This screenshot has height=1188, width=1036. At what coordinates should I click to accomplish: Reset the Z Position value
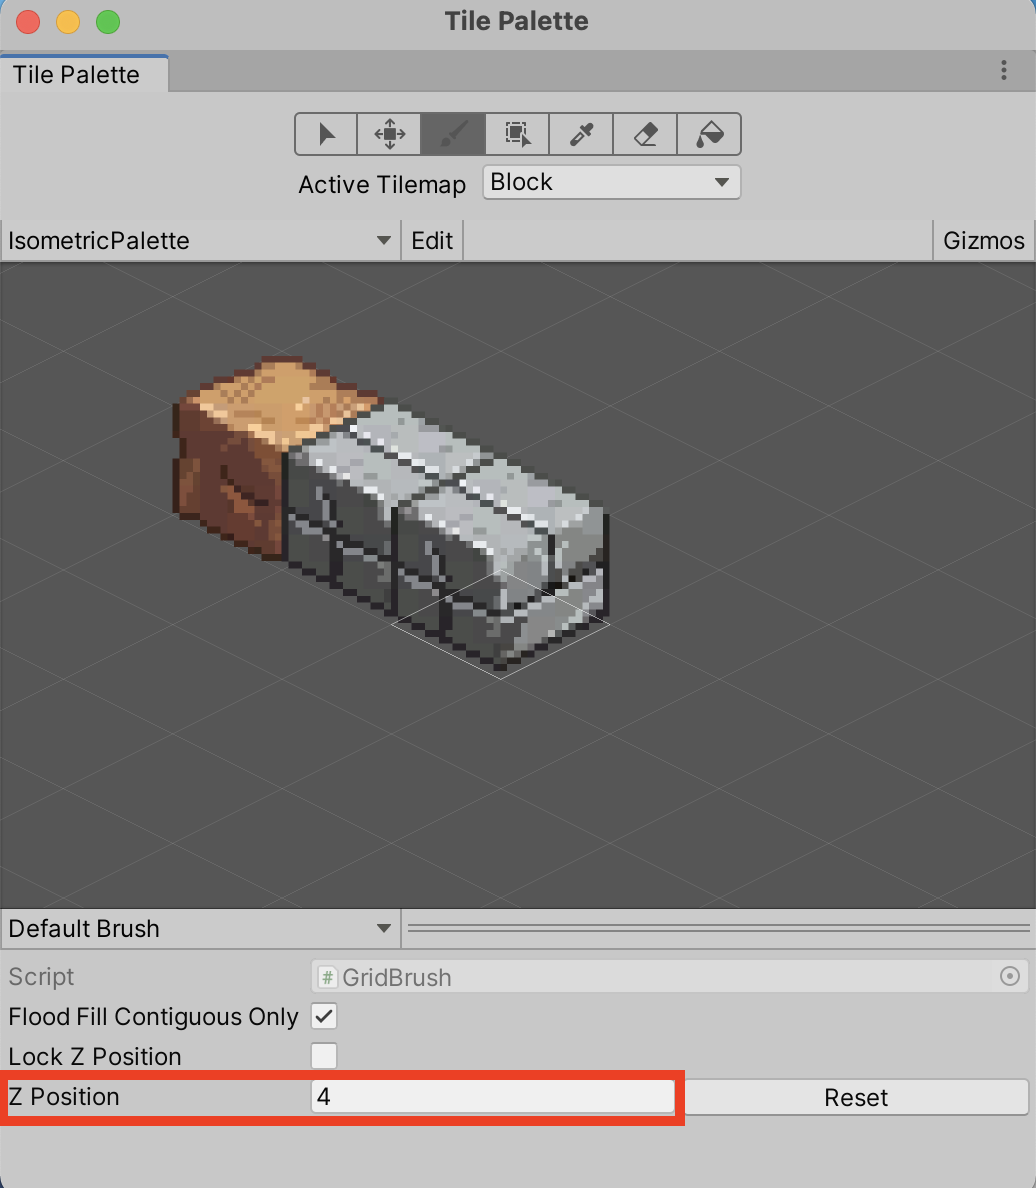[856, 1097]
